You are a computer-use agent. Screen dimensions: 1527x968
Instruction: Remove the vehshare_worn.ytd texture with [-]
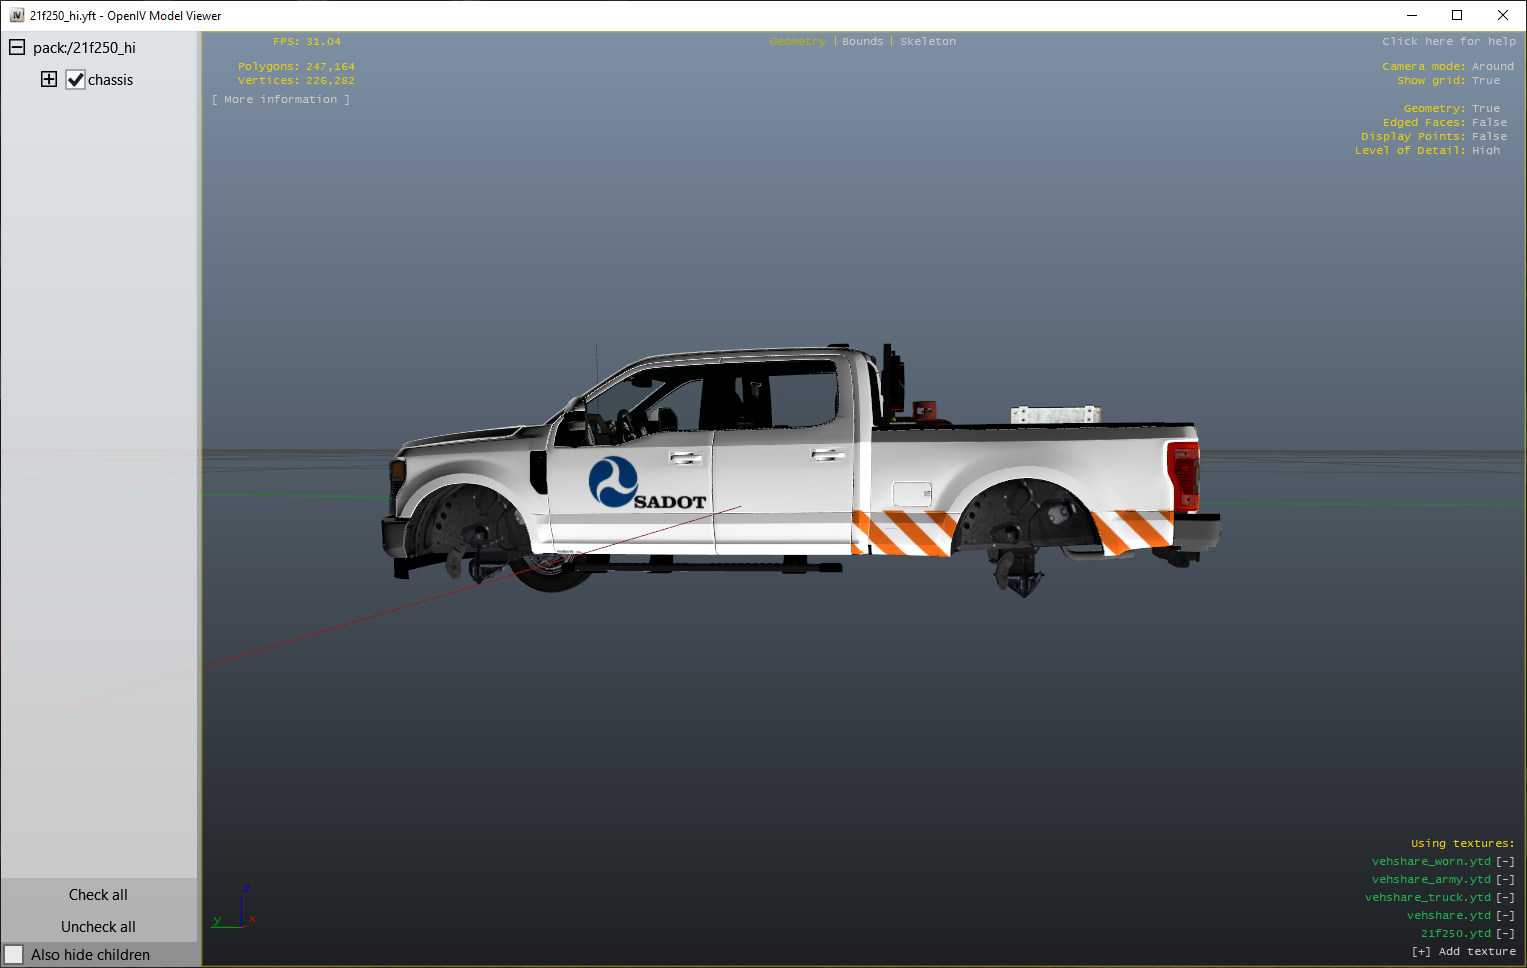click(1505, 862)
